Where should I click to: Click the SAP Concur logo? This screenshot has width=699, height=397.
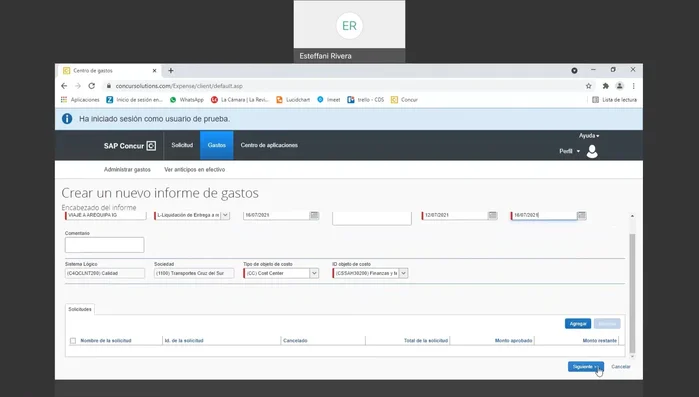tap(130, 146)
